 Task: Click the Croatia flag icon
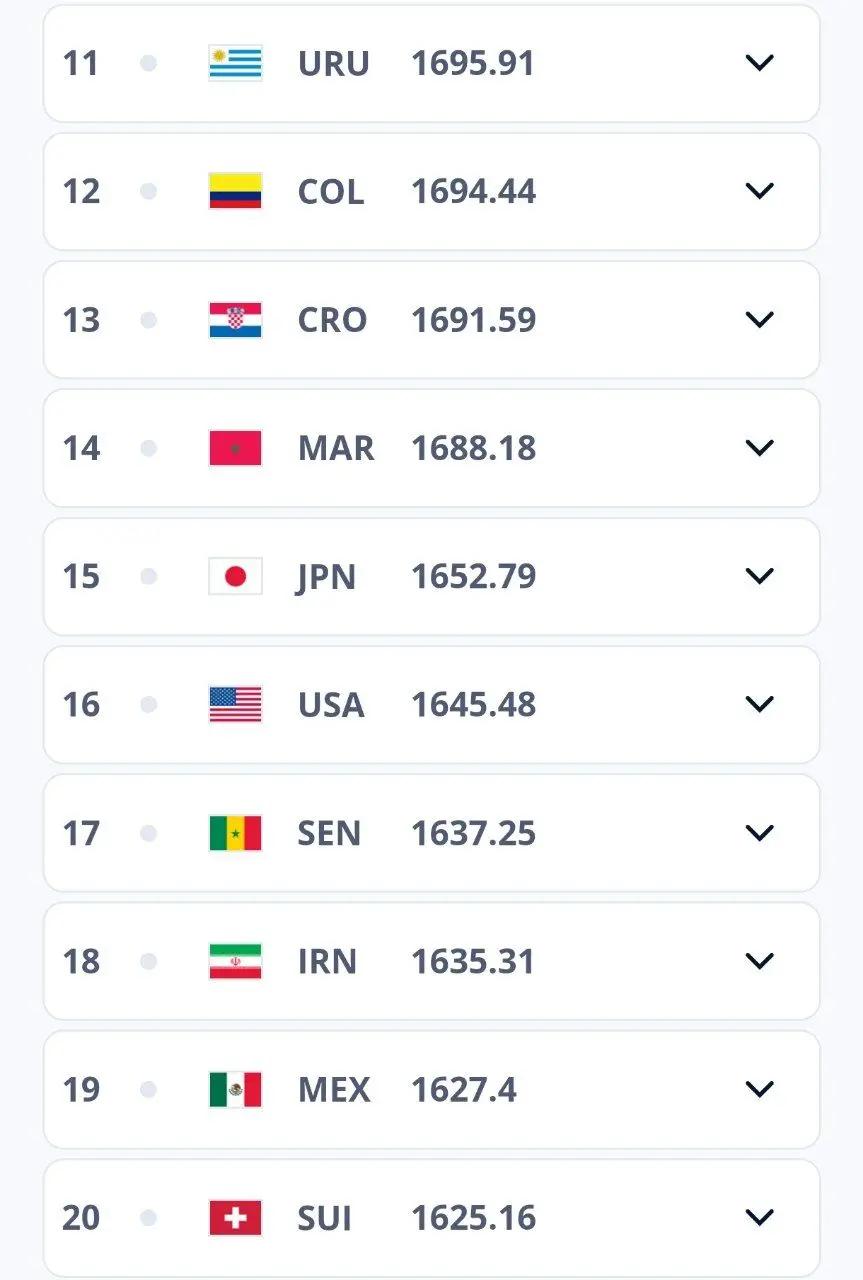tap(235, 320)
